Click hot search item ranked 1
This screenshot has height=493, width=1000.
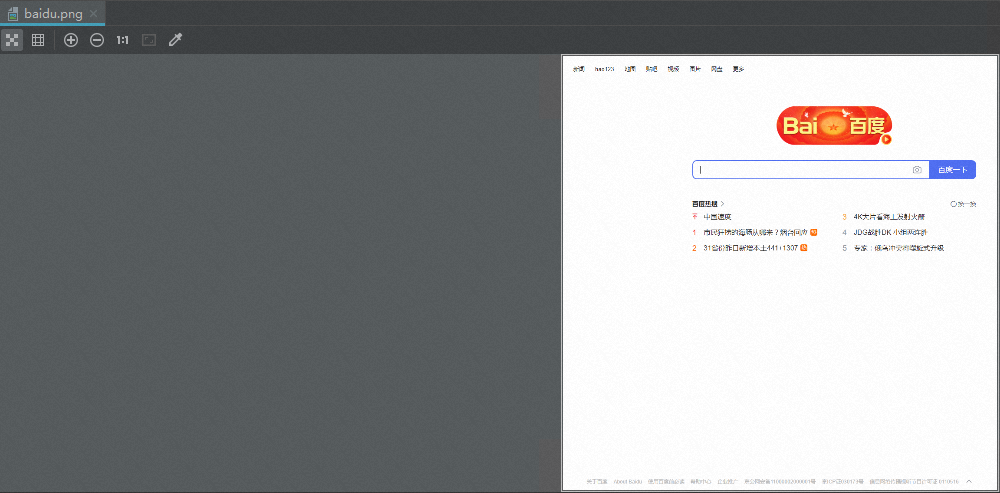click(x=755, y=233)
